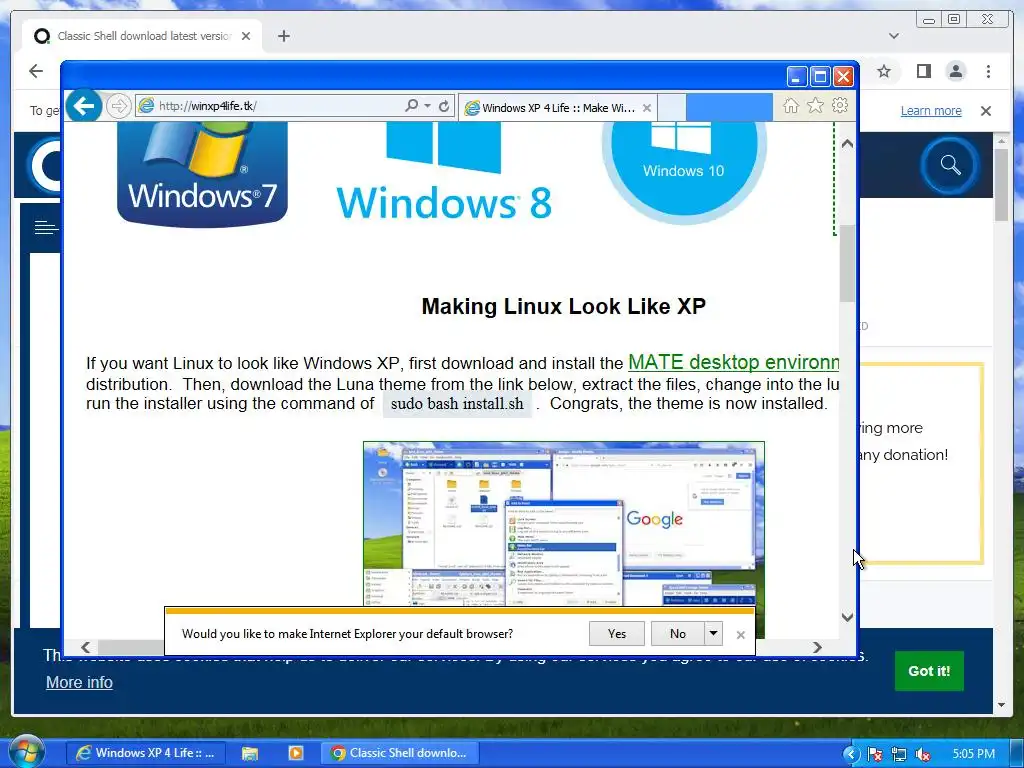Viewport: 1024px width, 768px height.
Task: Open IE Favorites star icon
Action: pos(815,106)
